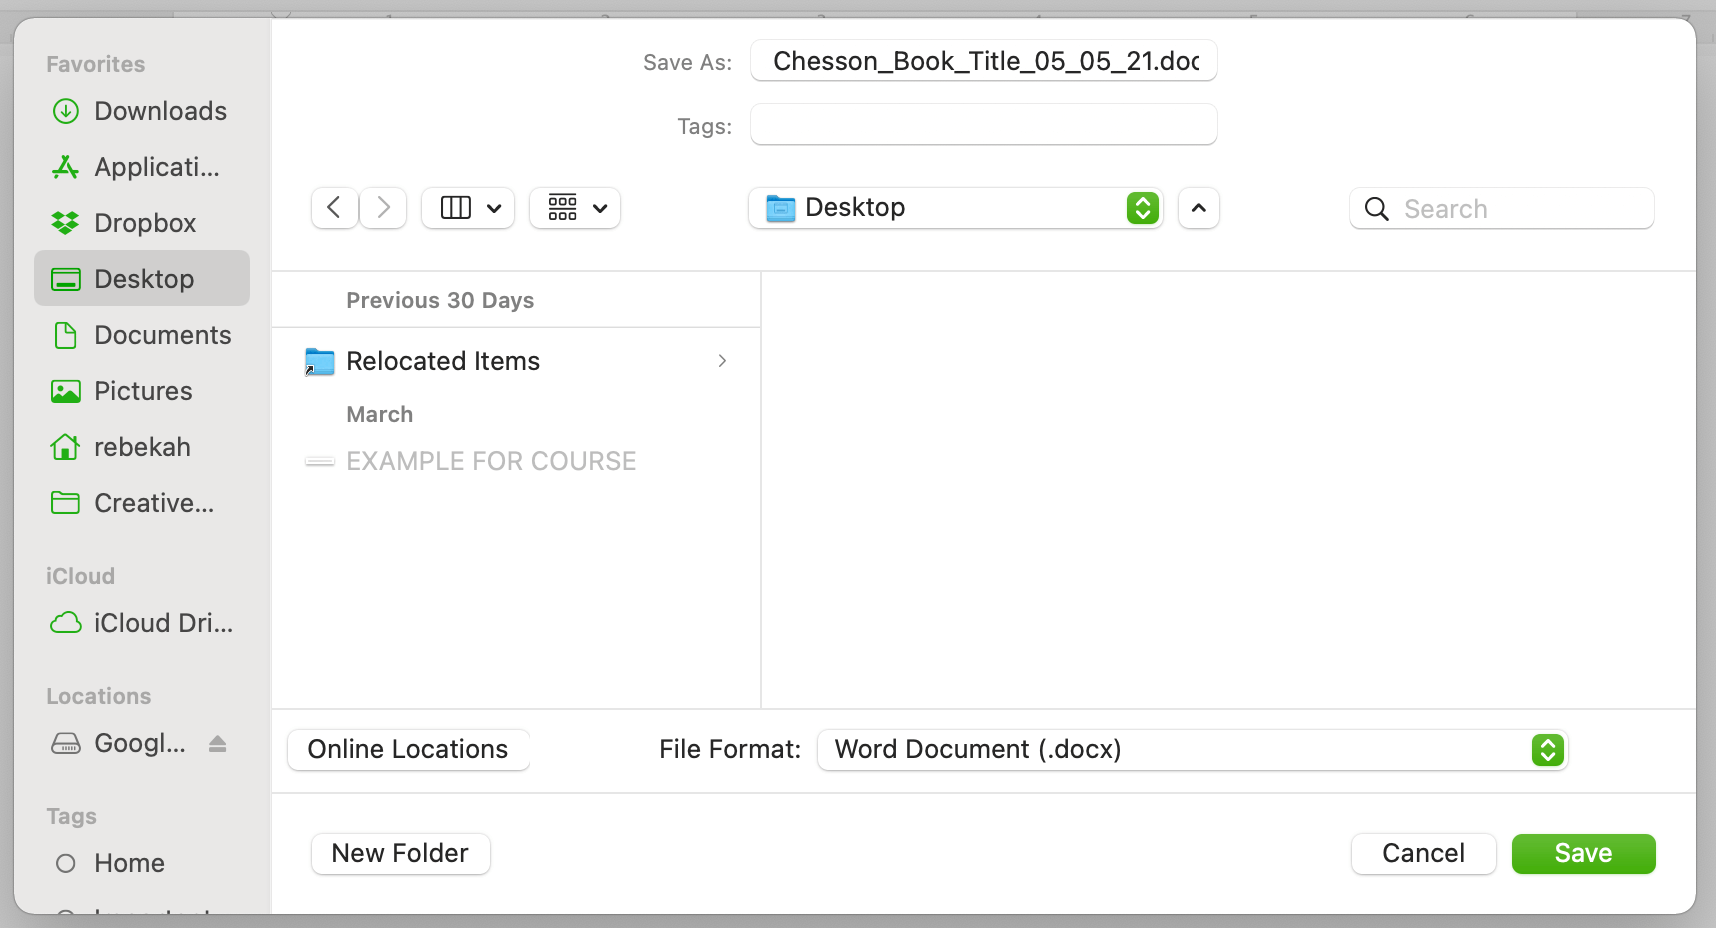Create a New Folder
This screenshot has height=928, width=1716.
click(400, 853)
